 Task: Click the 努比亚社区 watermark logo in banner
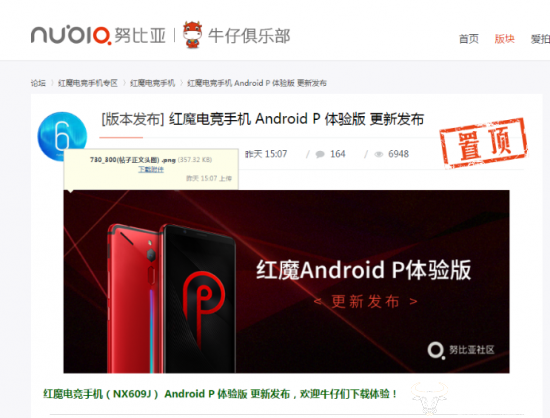tap(461, 350)
